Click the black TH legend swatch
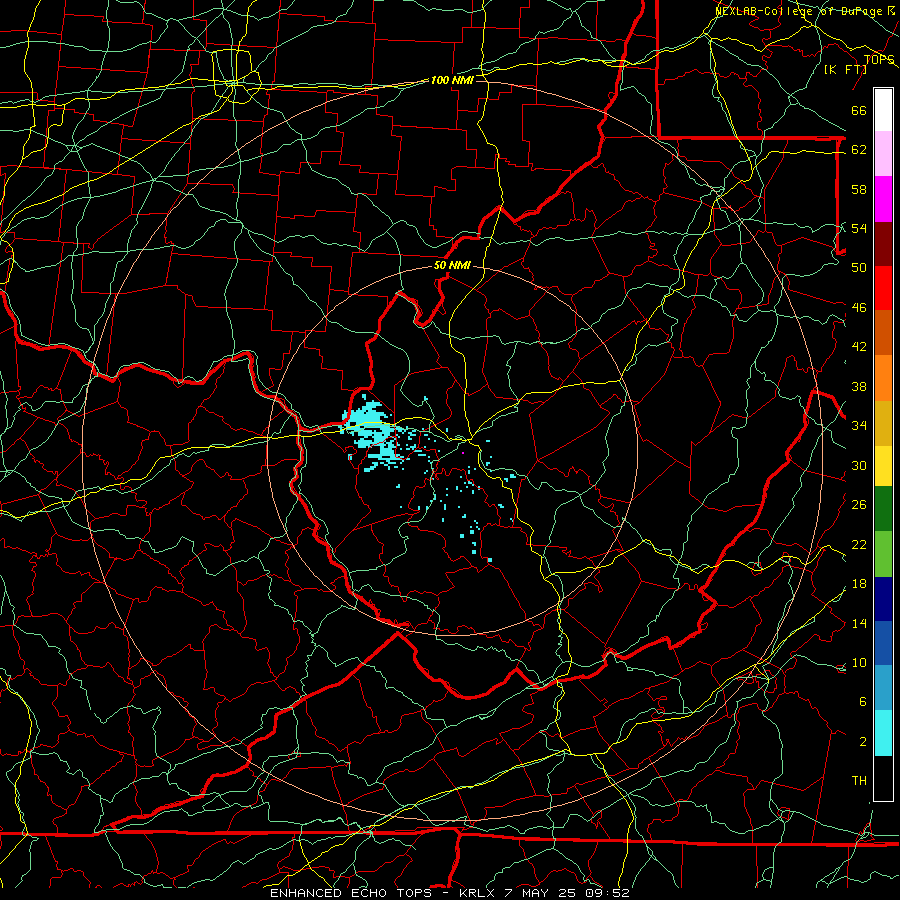 (883, 778)
